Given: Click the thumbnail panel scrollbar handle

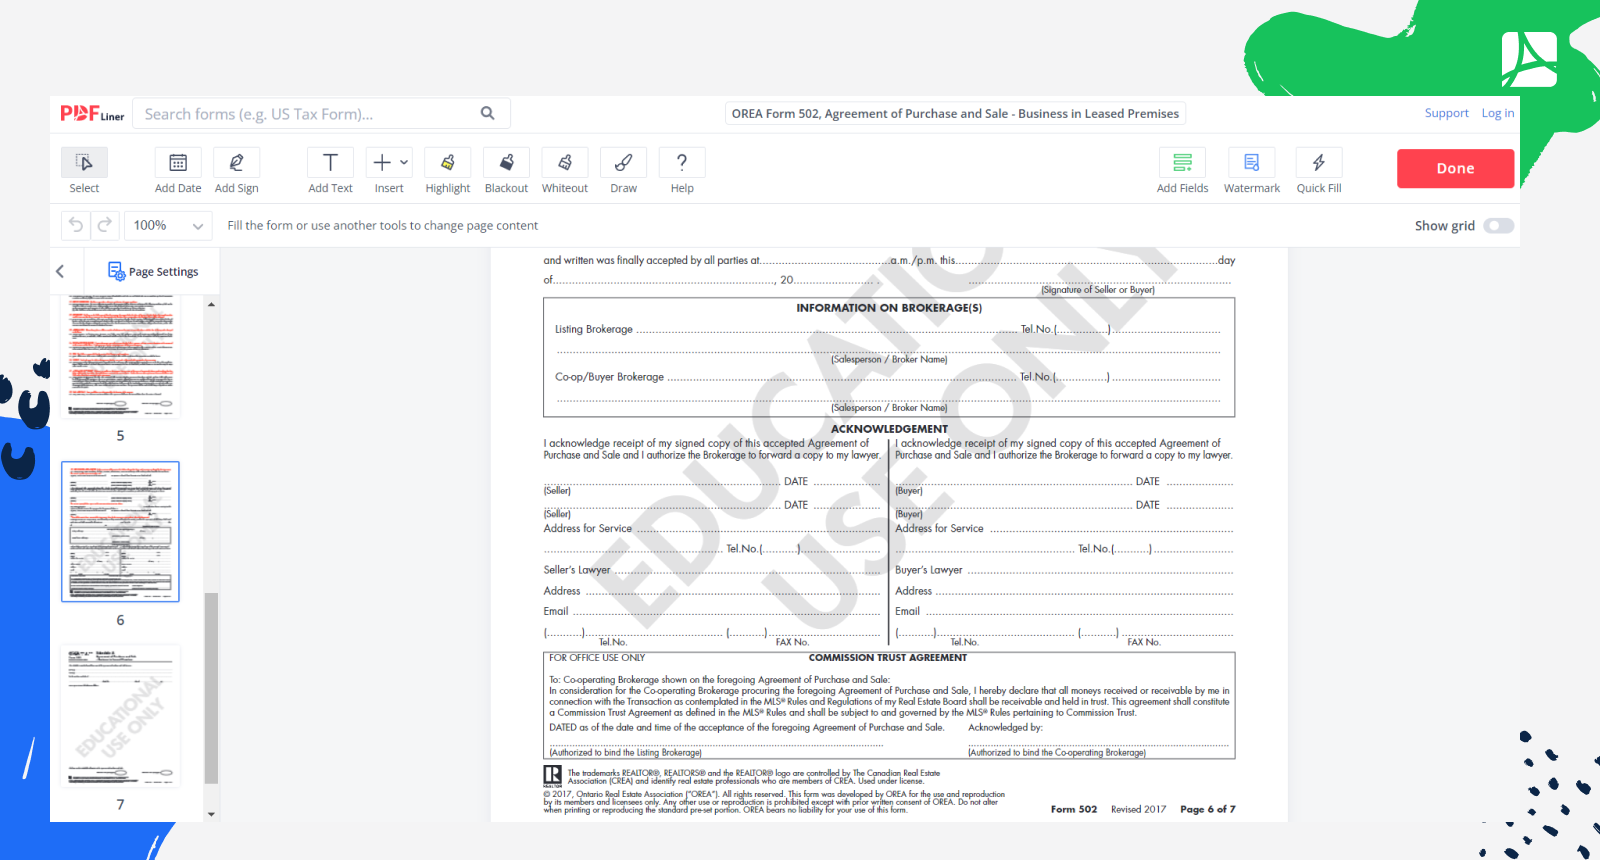Looking at the screenshot, I should (x=211, y=688).
